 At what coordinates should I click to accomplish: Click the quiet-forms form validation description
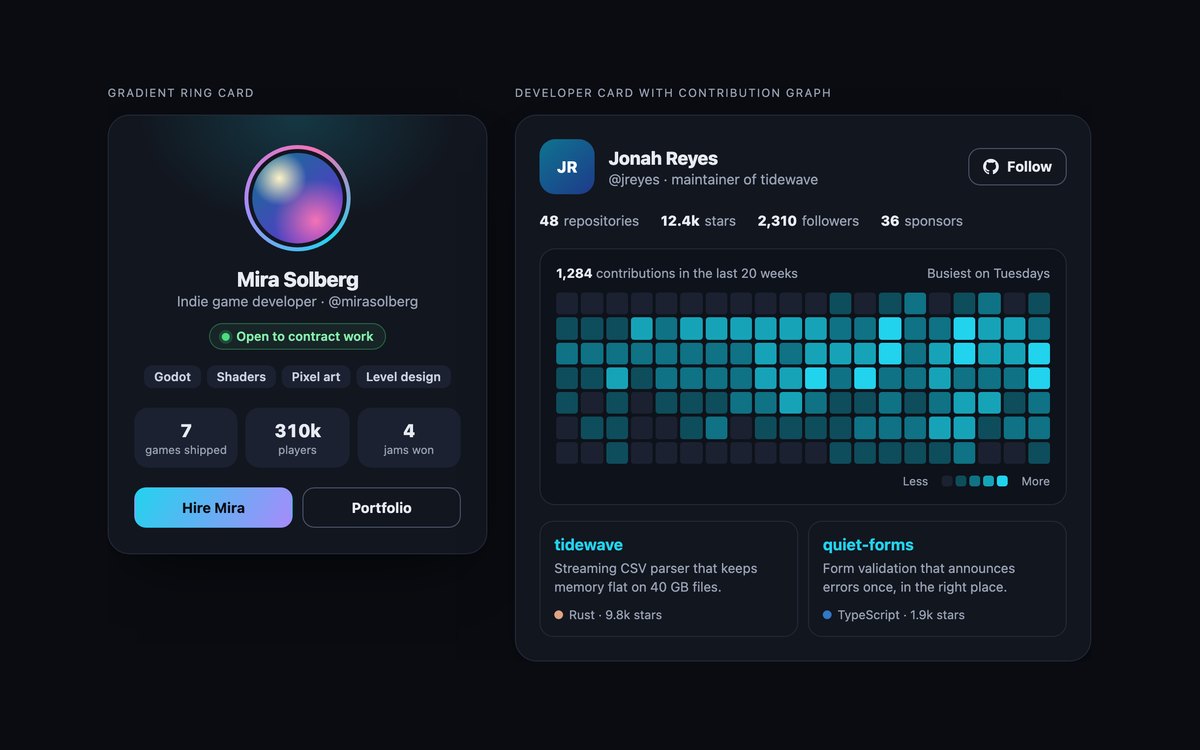click(920, 578)
